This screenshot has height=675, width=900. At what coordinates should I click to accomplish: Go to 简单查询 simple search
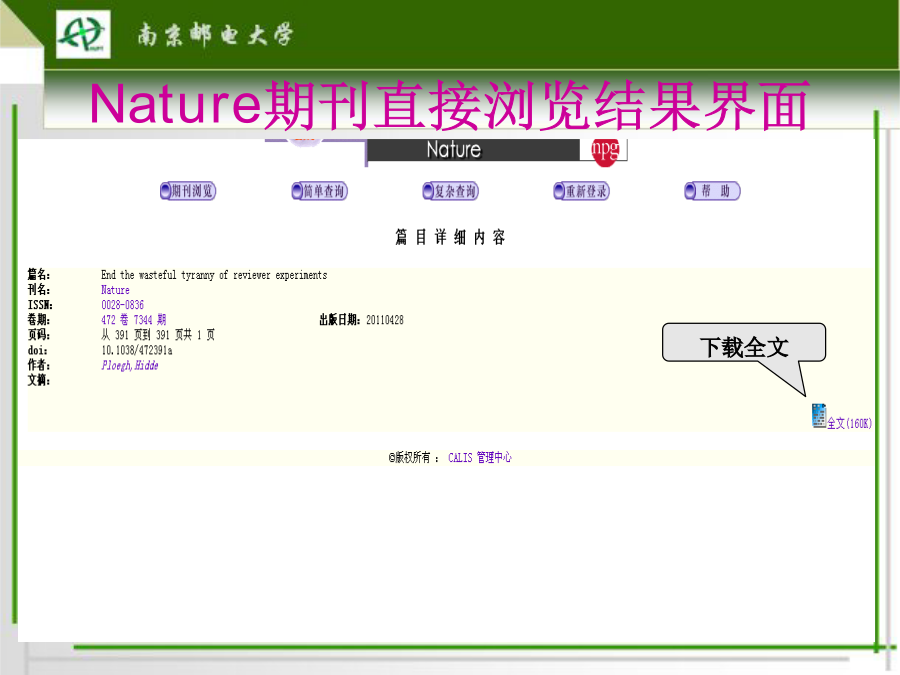coord(320,191)
